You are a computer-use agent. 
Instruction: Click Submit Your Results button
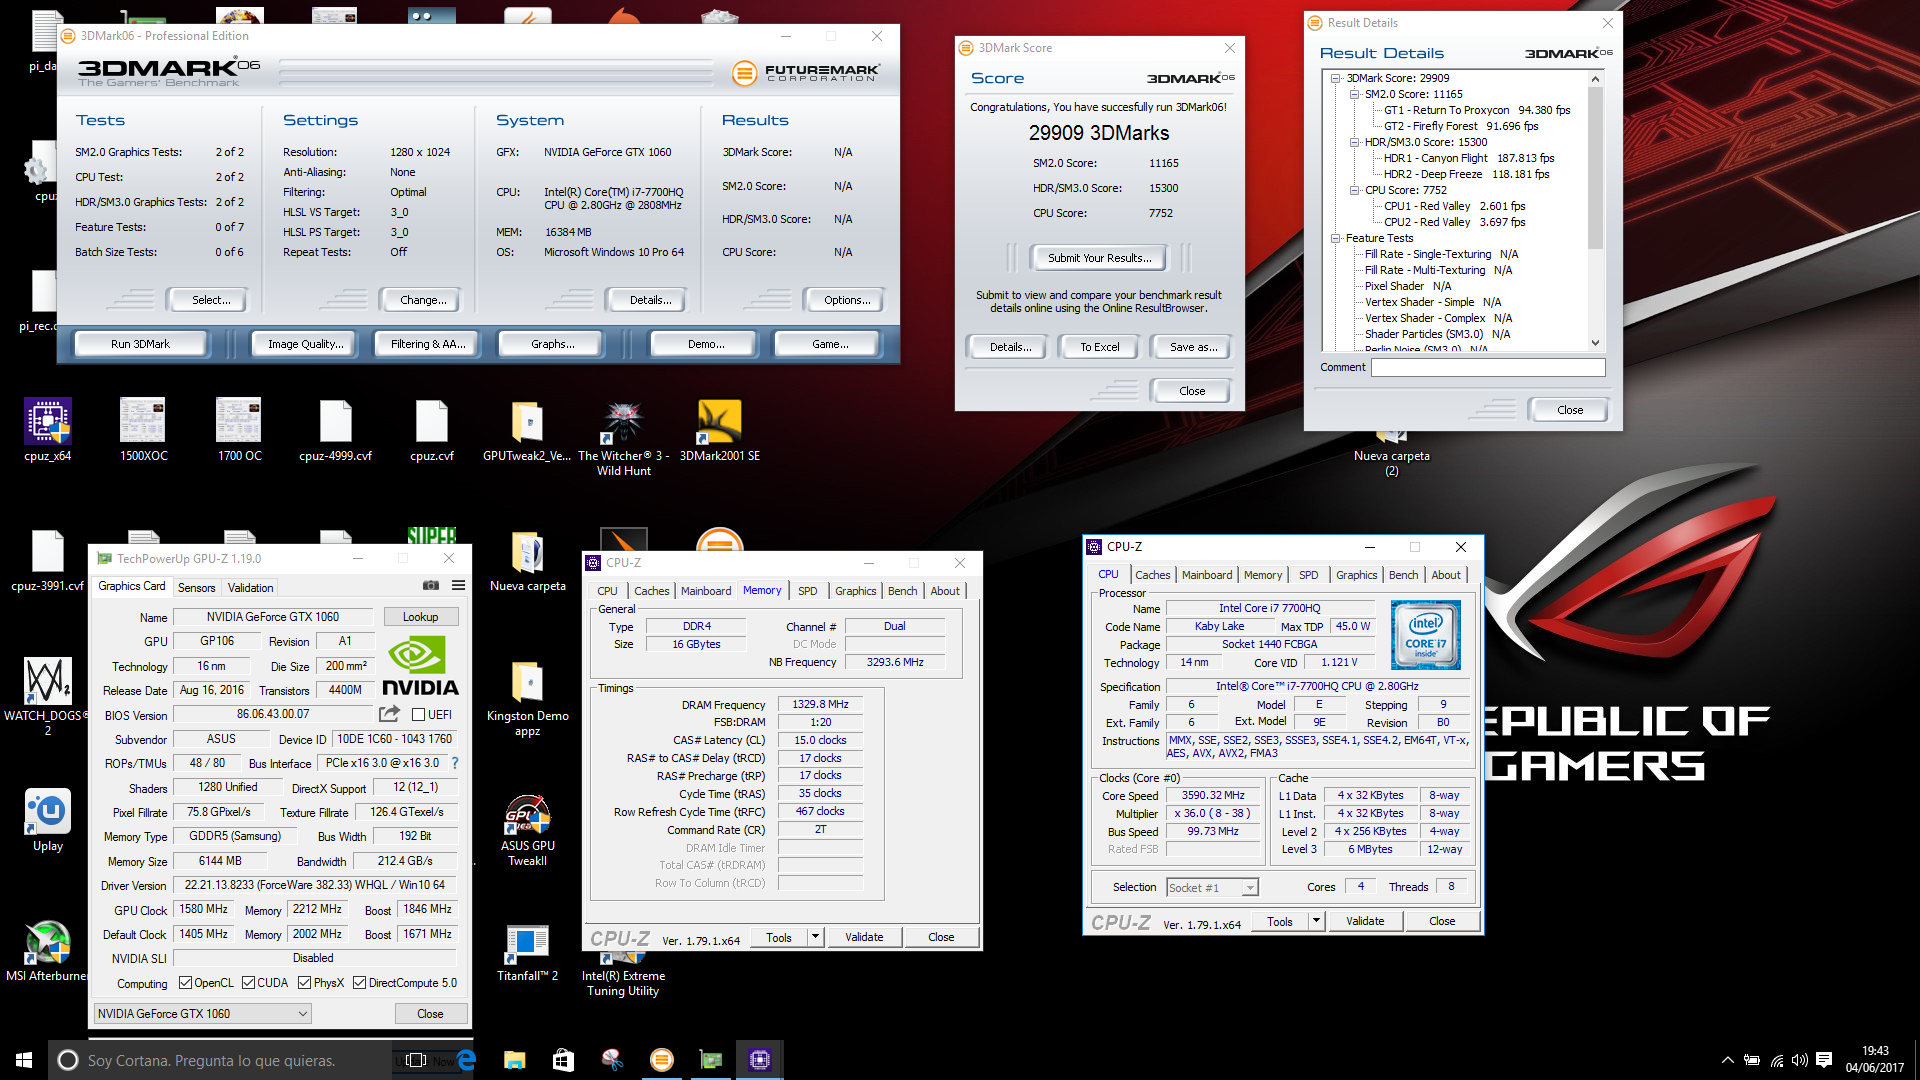coord(1099,258)
